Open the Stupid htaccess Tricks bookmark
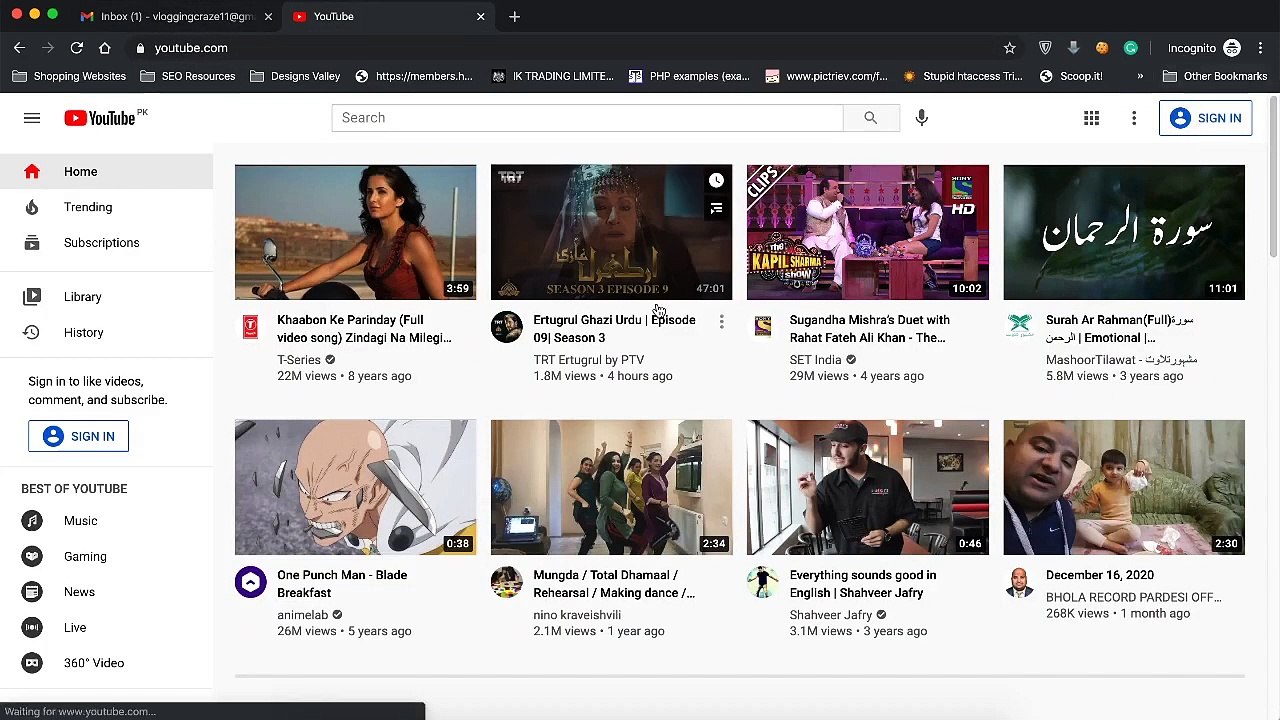This screenshot has height=720, width=1280. coord(962,76)
